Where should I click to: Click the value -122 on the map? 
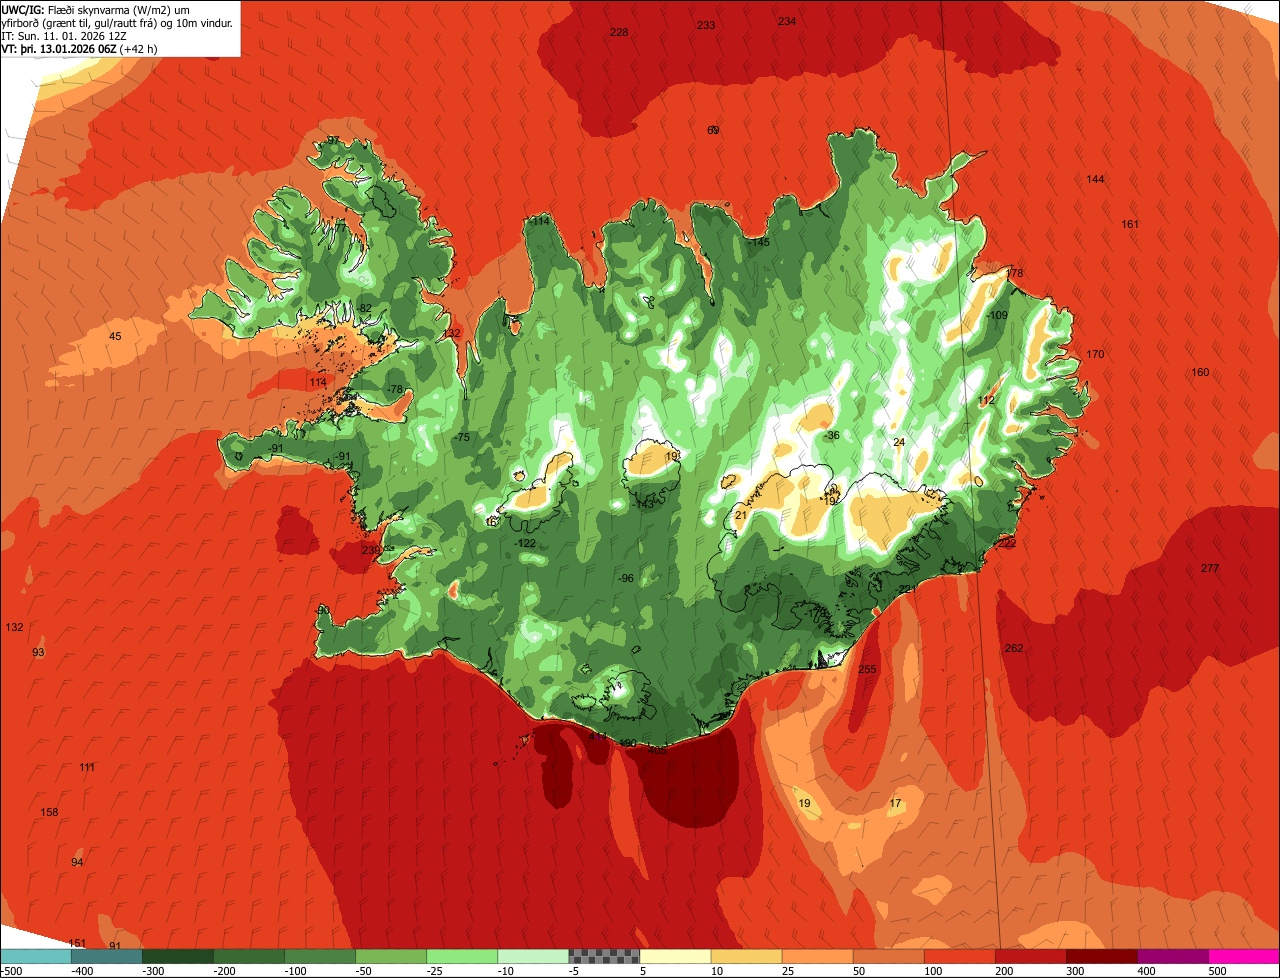(525, 543)
